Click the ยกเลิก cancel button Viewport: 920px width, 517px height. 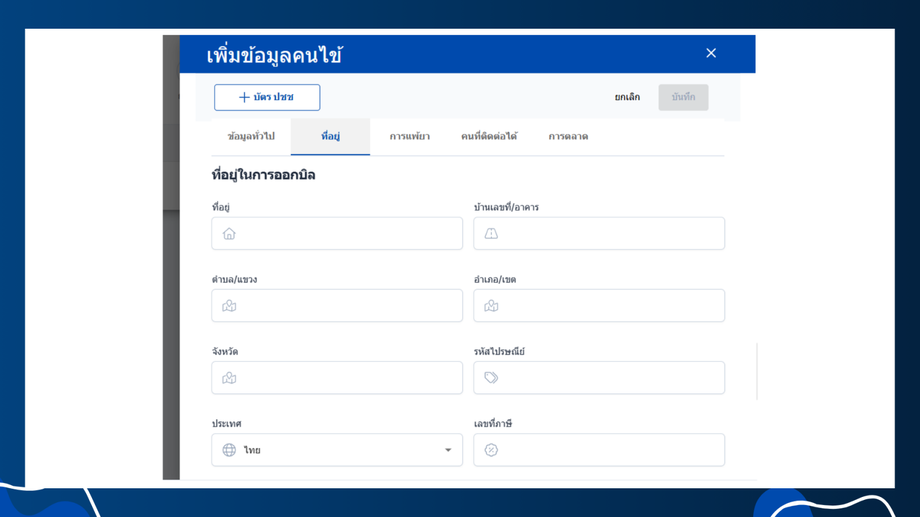pos(627,97)
